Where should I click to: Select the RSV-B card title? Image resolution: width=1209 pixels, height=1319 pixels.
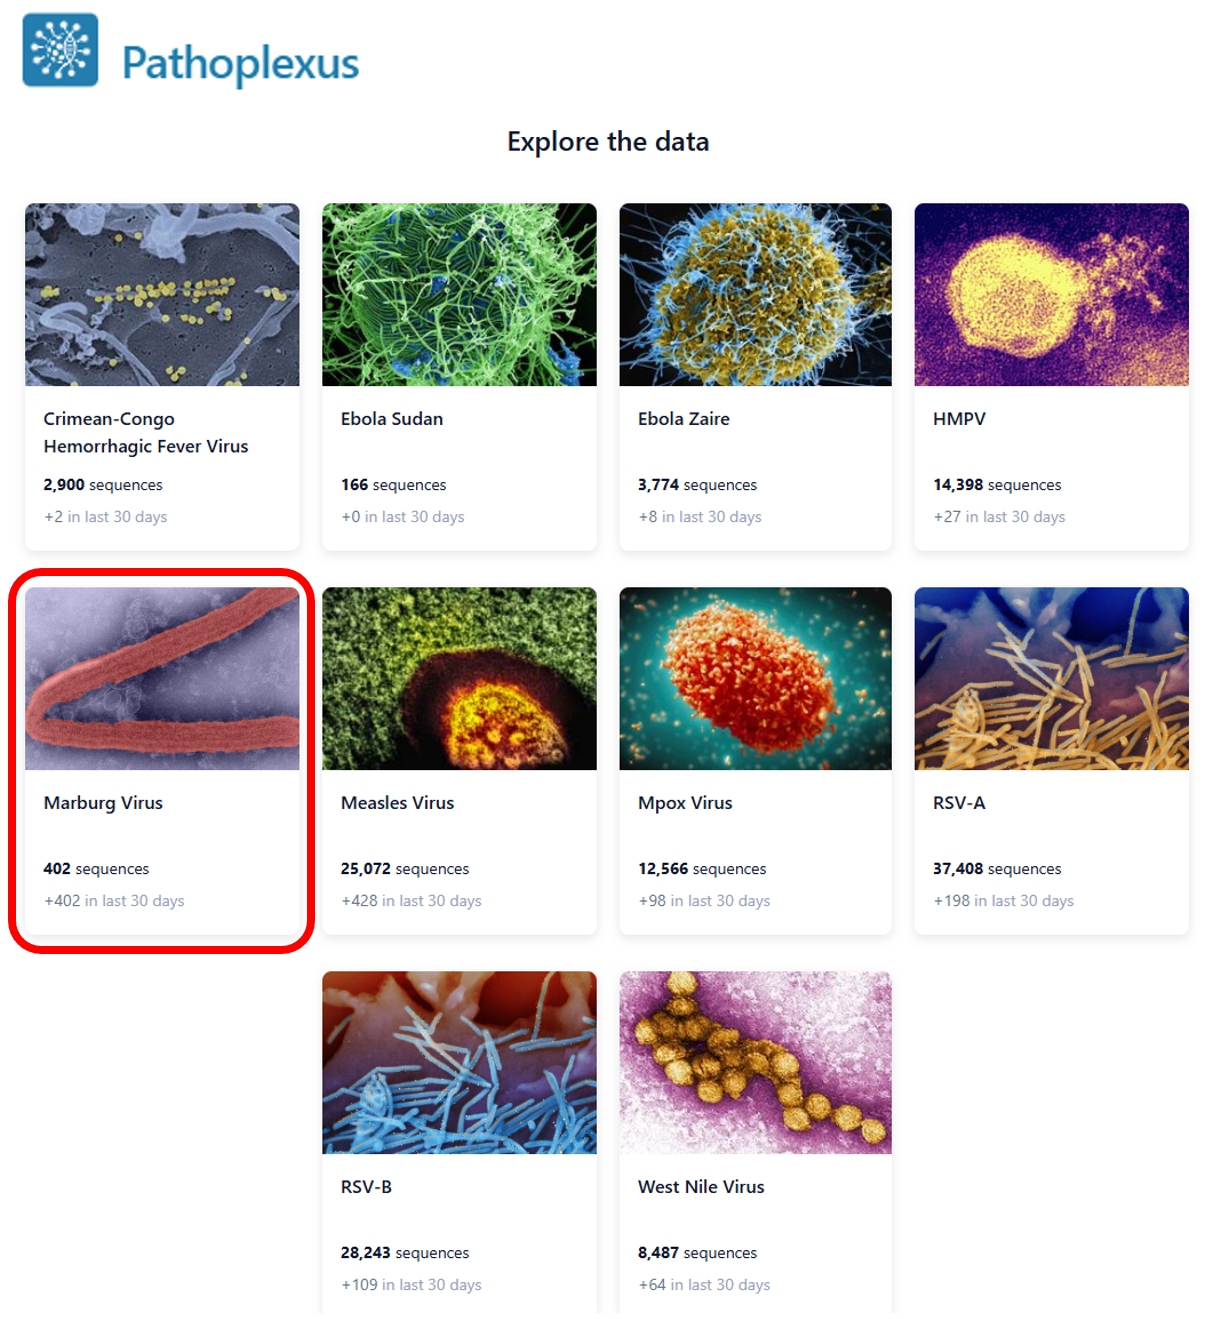click(366, 1187)
